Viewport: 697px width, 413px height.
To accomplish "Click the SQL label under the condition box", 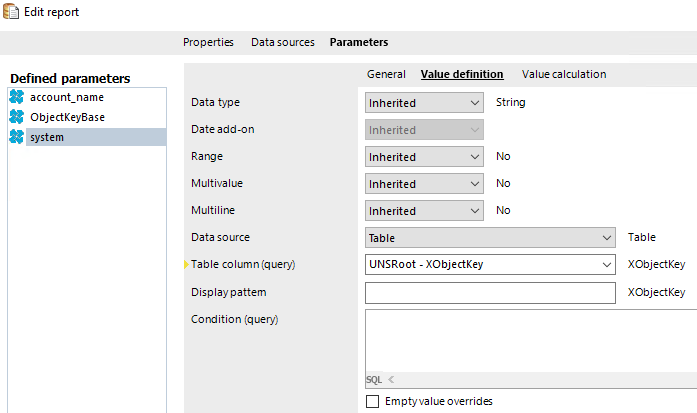I will 374,380.
